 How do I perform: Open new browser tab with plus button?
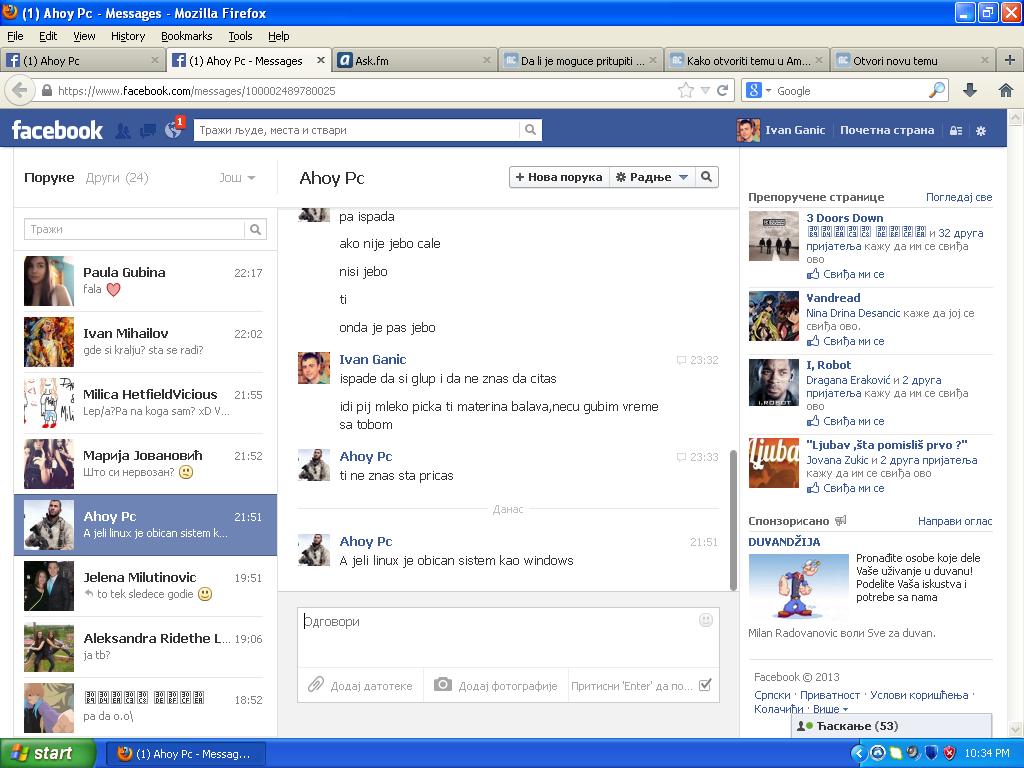coord(1010,60)
